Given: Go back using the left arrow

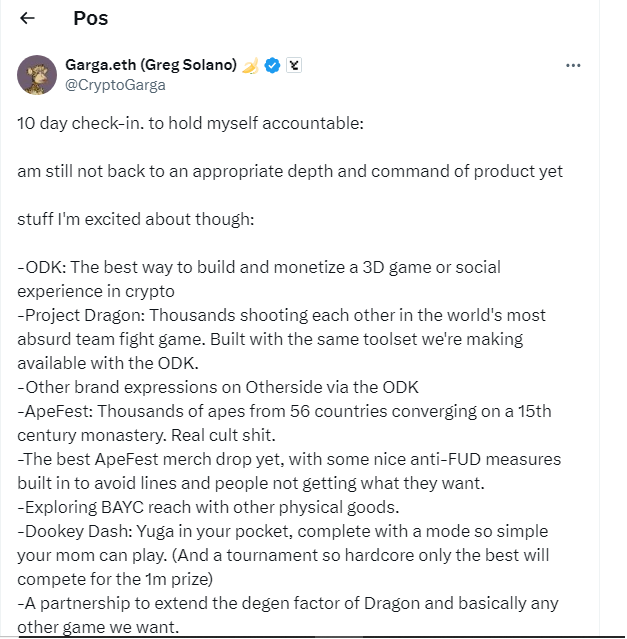Looking at the screenshot, I should (28, 18).
